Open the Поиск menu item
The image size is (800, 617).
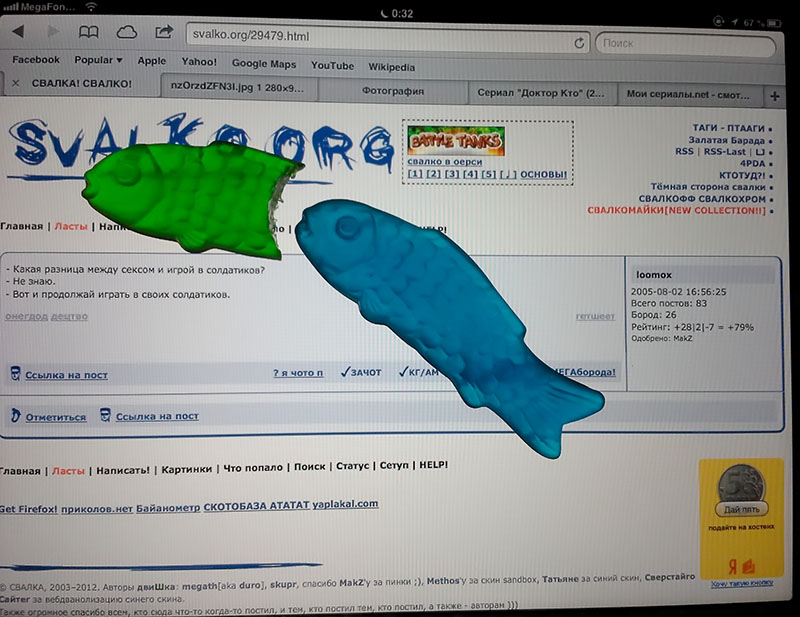point(309,466)
